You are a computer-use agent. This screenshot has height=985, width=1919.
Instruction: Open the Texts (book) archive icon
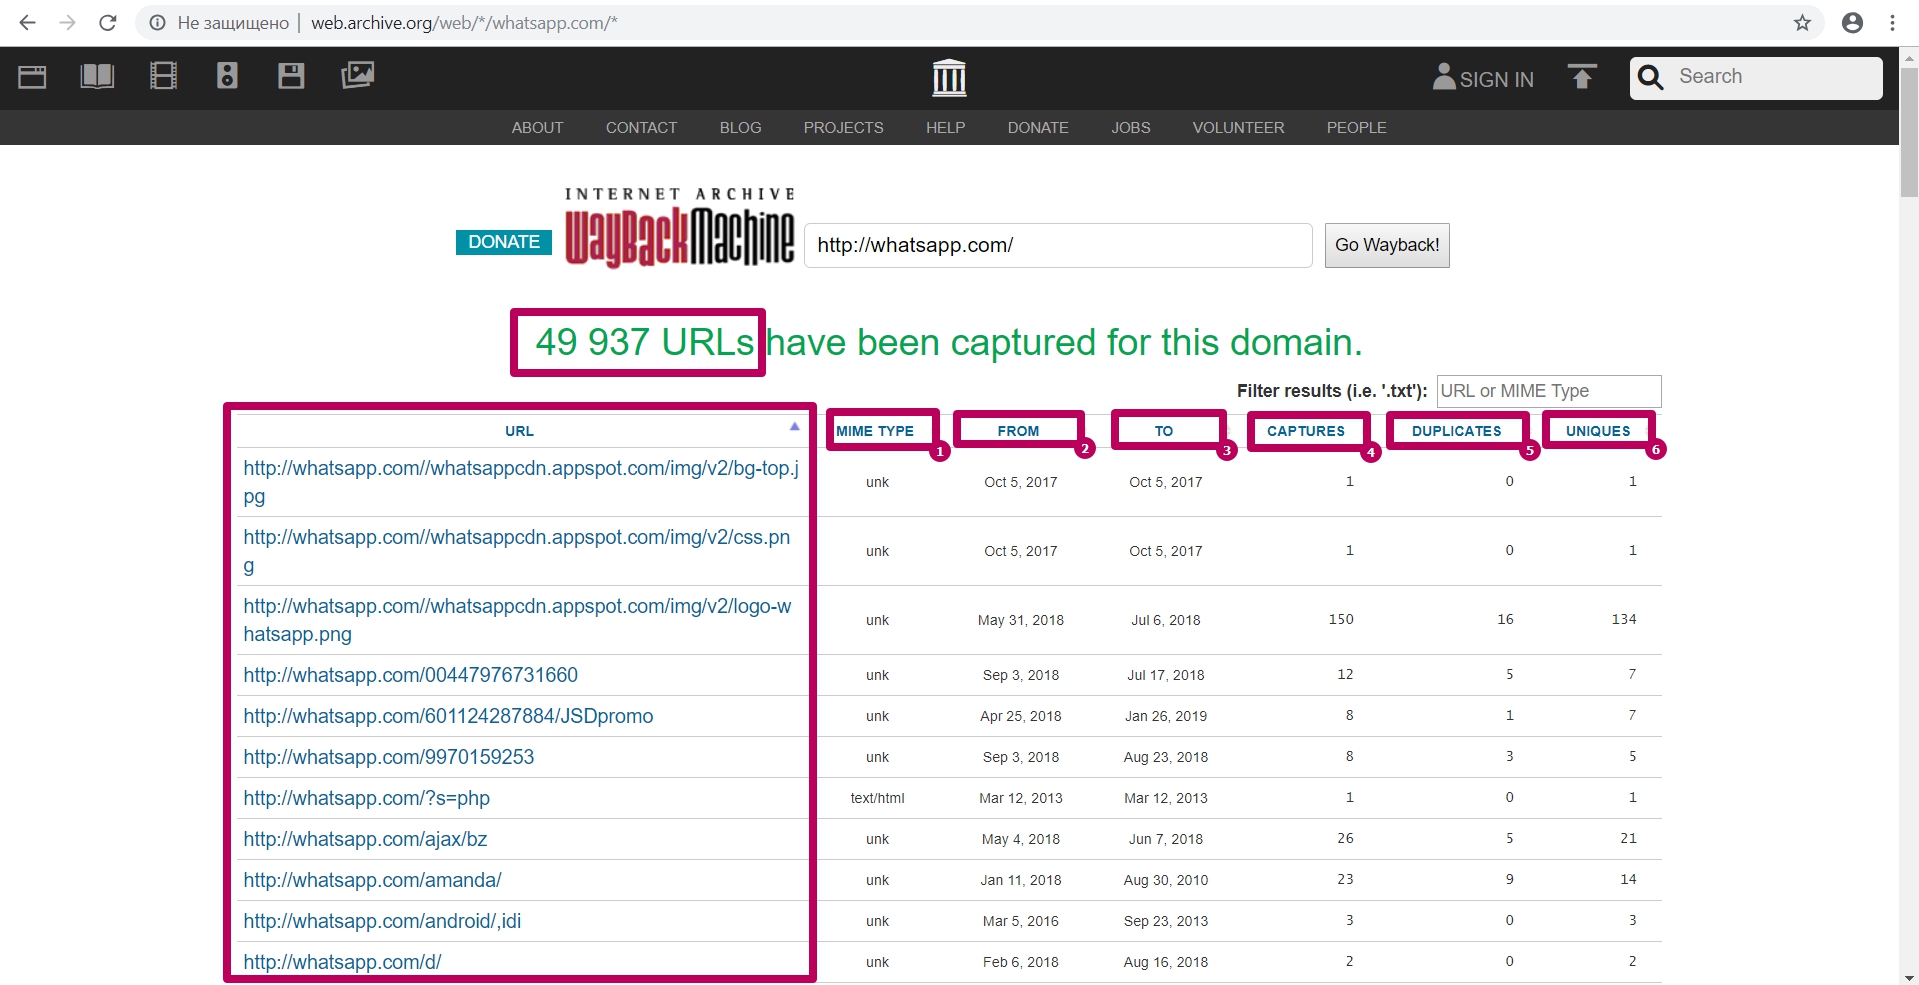(97, 76)
